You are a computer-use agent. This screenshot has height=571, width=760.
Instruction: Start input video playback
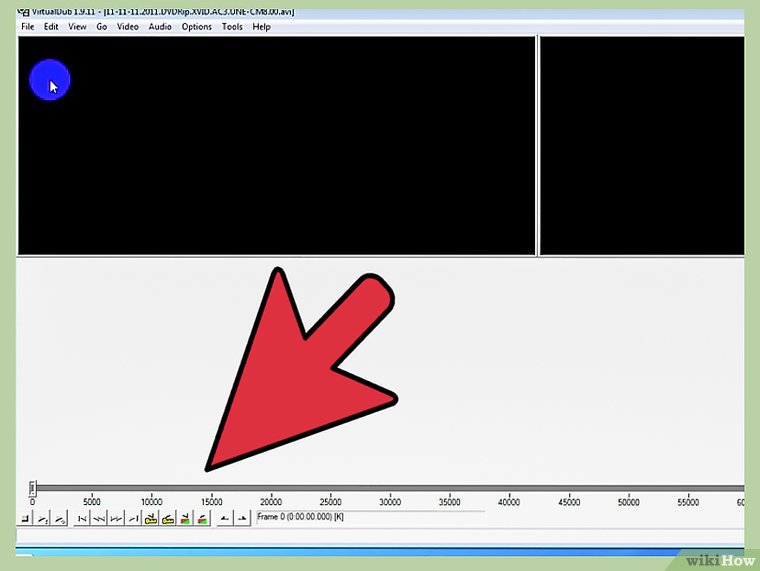tap(42, 519)
